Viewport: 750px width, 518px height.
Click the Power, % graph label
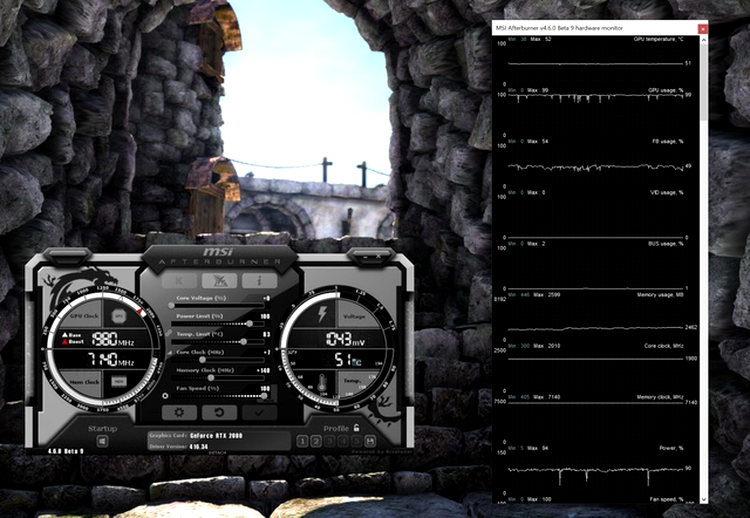point(672,448)
